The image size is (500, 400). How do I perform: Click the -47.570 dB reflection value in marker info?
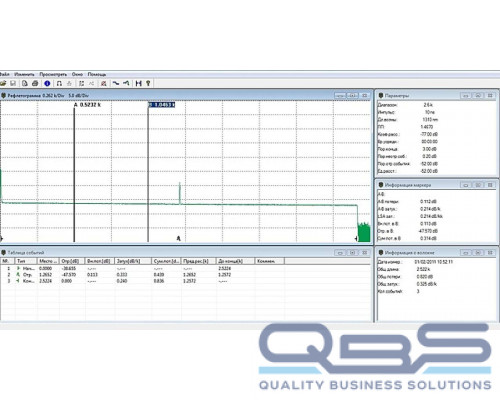pos(429,231)
